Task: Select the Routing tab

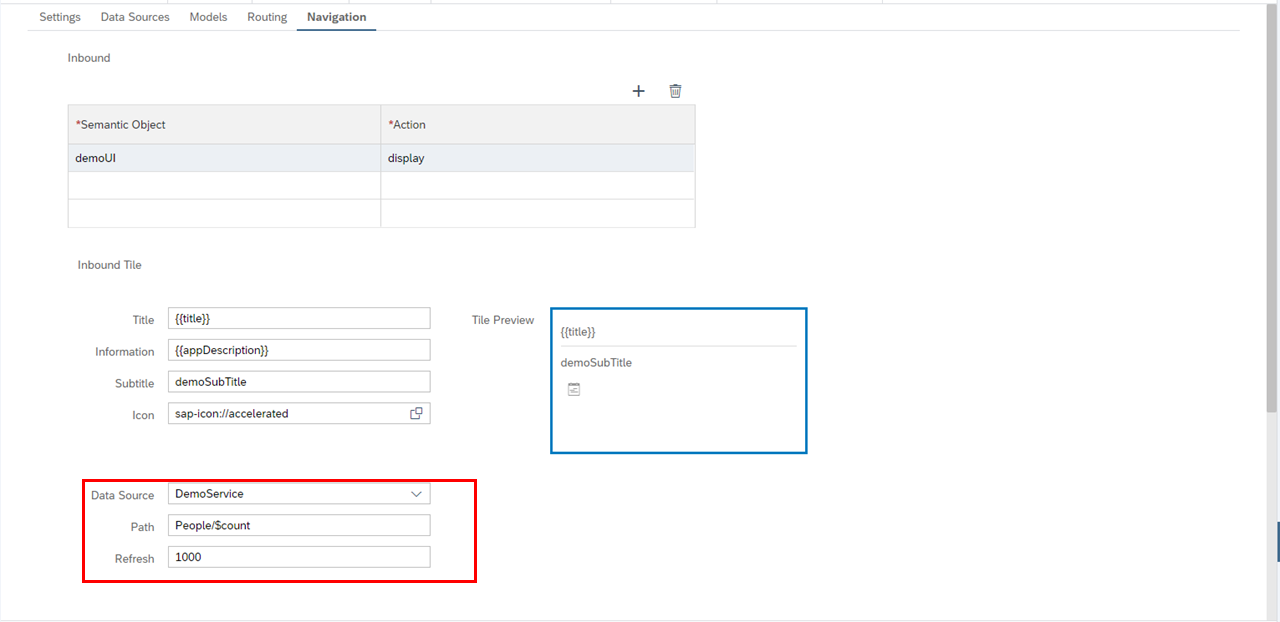Action: pyautogui.click(x=267, y=17)
